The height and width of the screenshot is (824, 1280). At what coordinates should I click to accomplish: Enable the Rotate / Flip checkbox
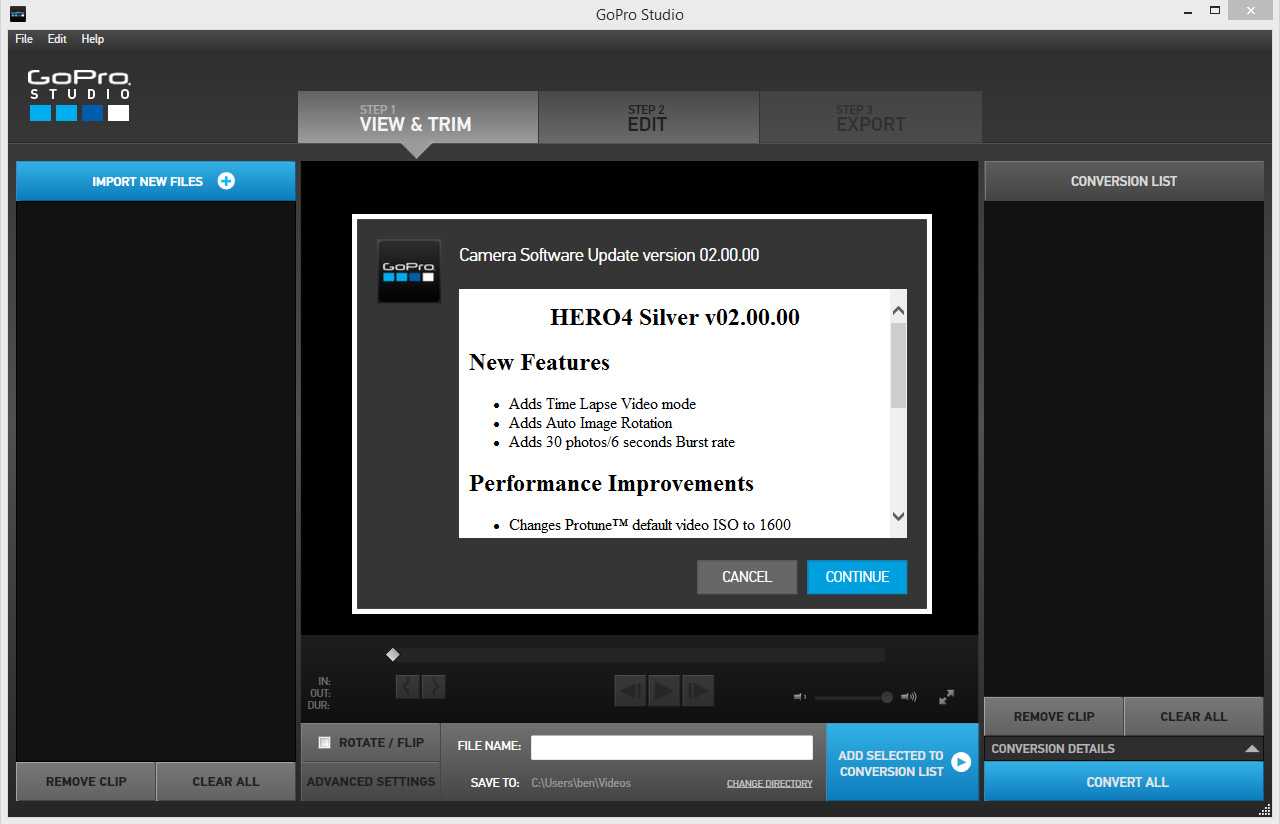click(x=324, y=742)
